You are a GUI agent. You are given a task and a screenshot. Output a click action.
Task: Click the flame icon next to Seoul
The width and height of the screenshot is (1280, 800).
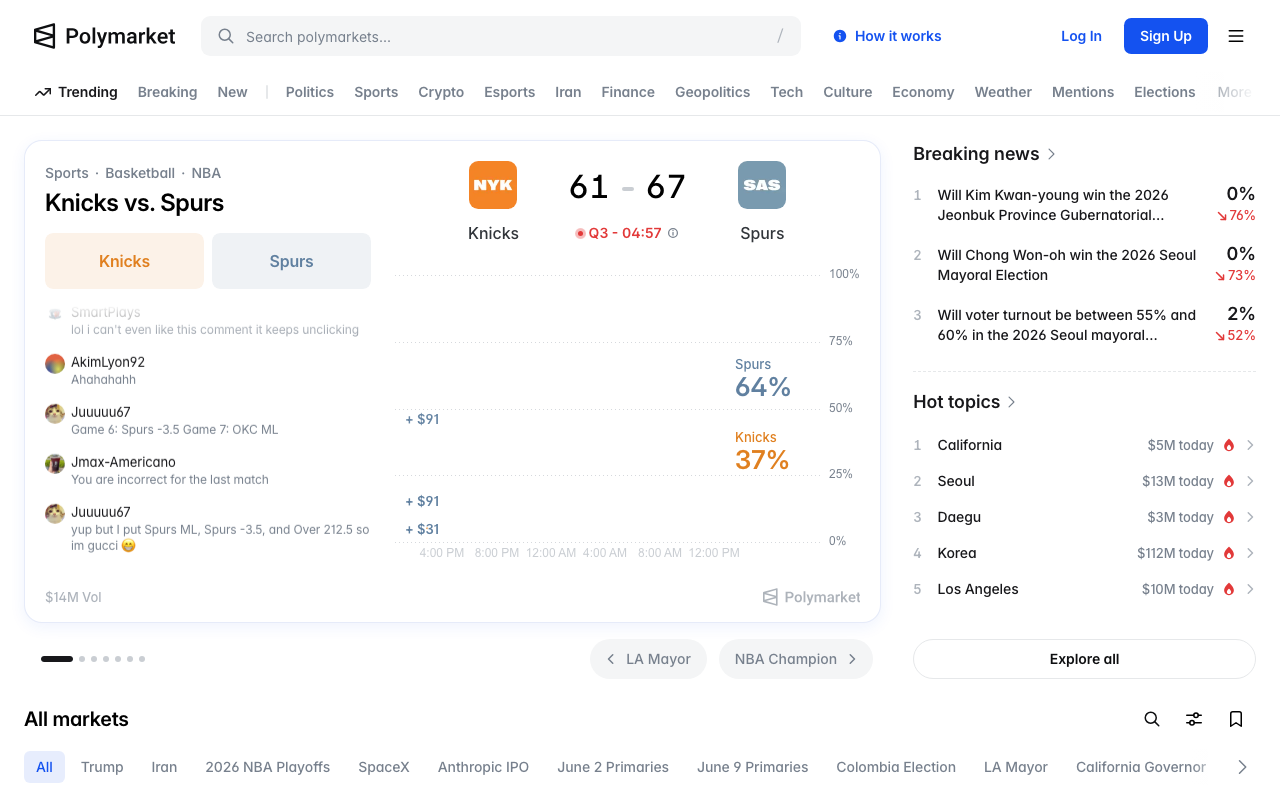pyautogui.click(x=1229, y=481)
